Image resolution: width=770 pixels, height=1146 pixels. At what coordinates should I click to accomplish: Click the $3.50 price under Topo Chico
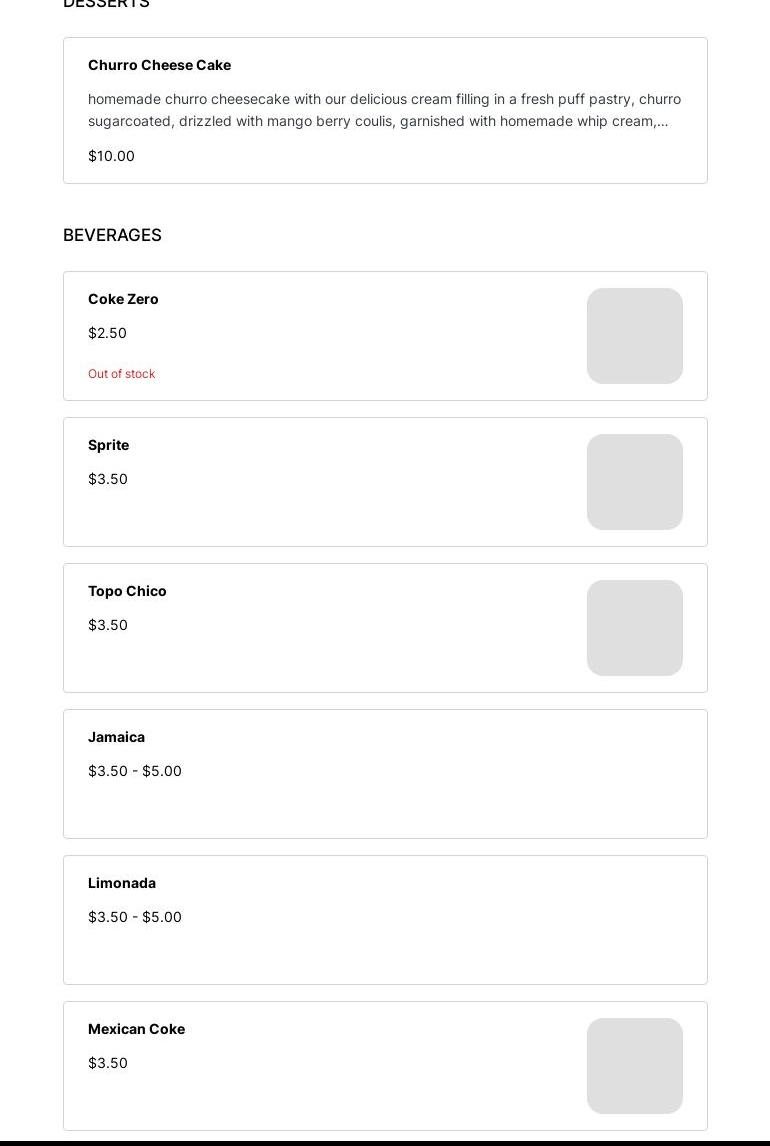(107, 625)
